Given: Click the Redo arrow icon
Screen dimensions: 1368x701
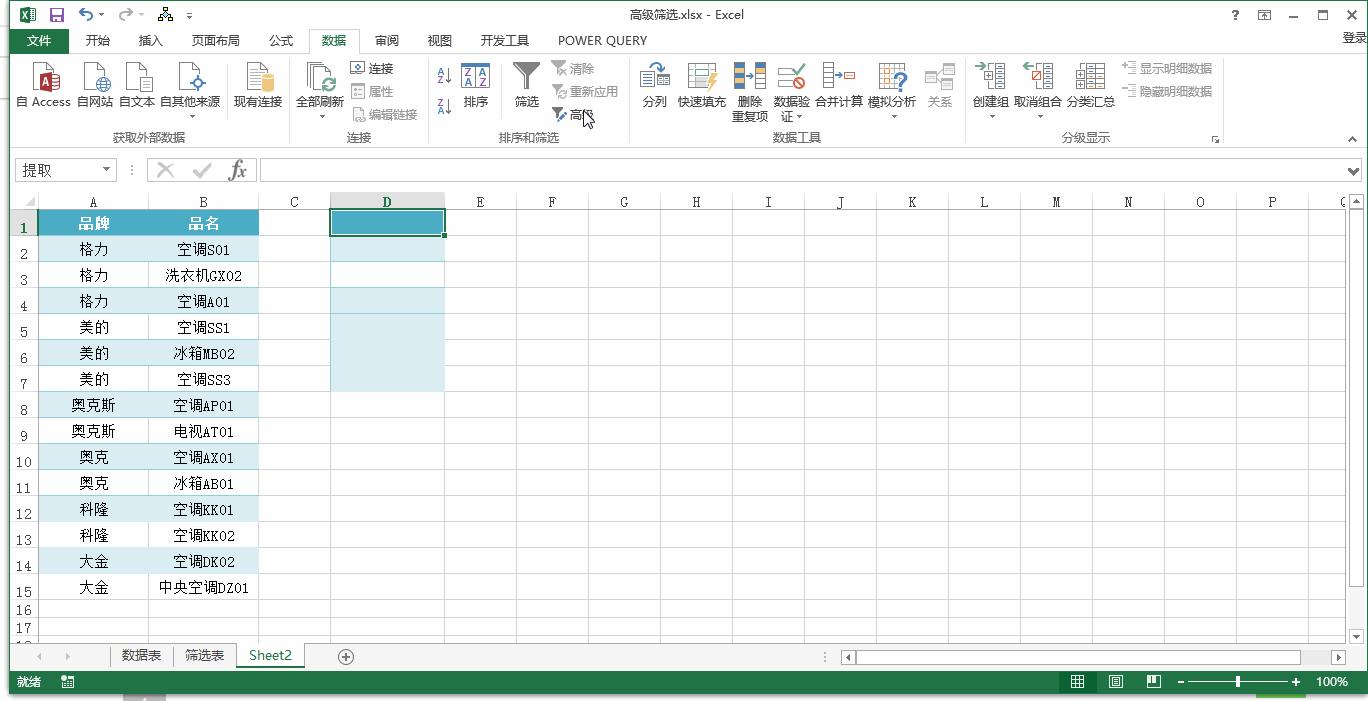Looking at the screenshot, I should click(125, 15).
